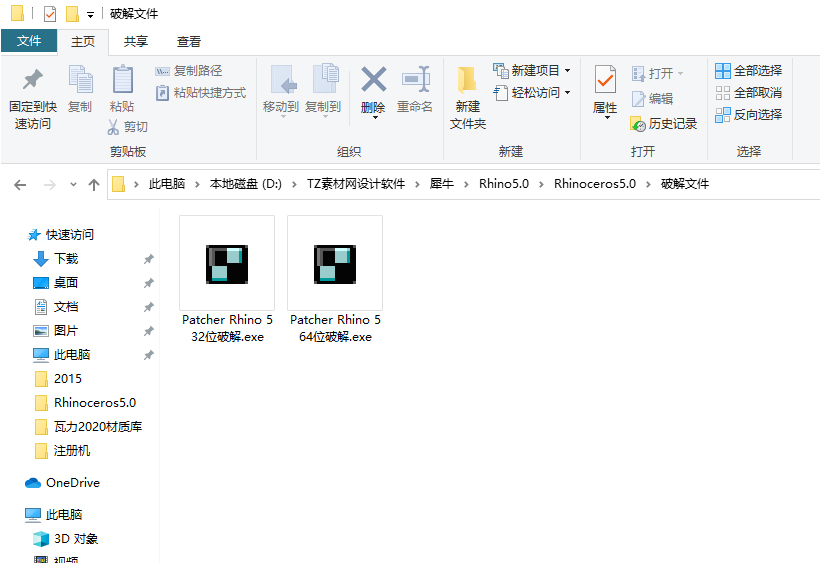Click the new folder icon in title bar
This screenshot has height=563, width=820.
(72, 14)
